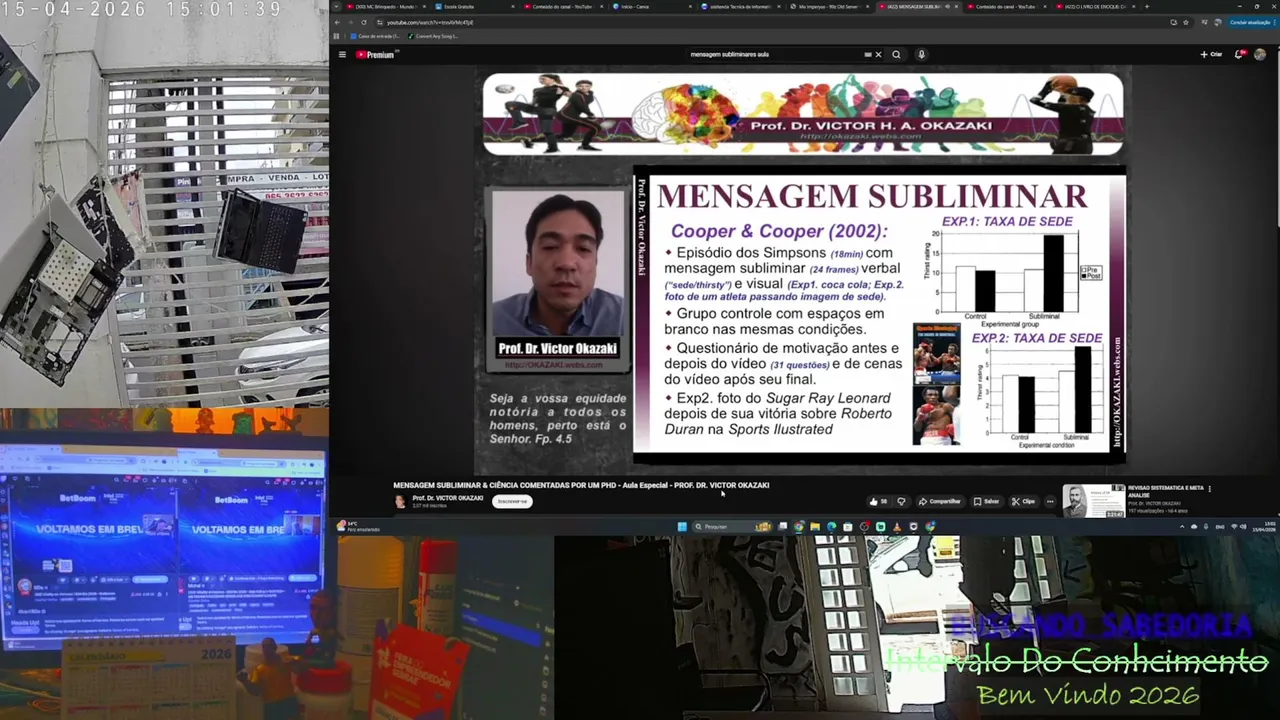Viewport: 1280px width, 720px height.
Task: Open options menu for recommended video
Action: click(x=1210, y=489)
